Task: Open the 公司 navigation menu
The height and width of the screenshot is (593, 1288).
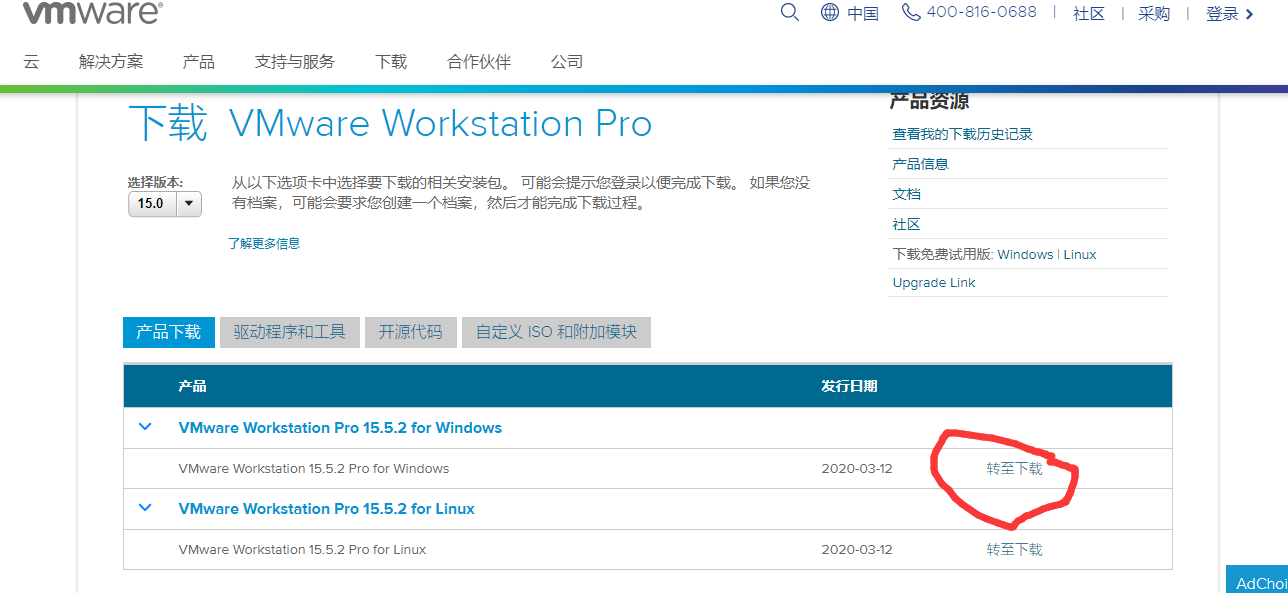Action: pos(567,62)
